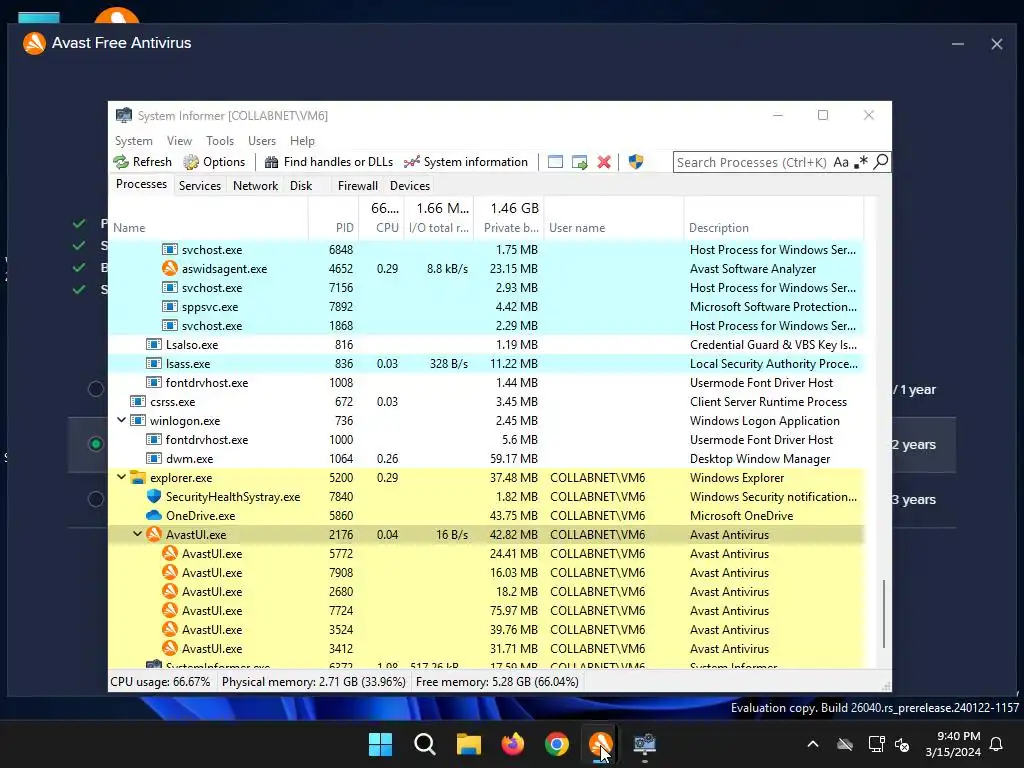
Task: Open System information from toolbar
Action: coord(466,162)
